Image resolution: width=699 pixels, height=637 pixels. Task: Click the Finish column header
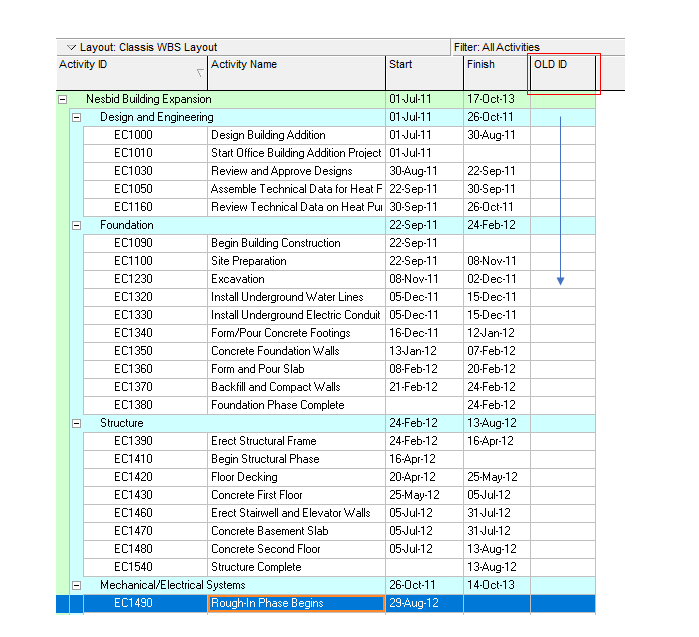point(497,73)
